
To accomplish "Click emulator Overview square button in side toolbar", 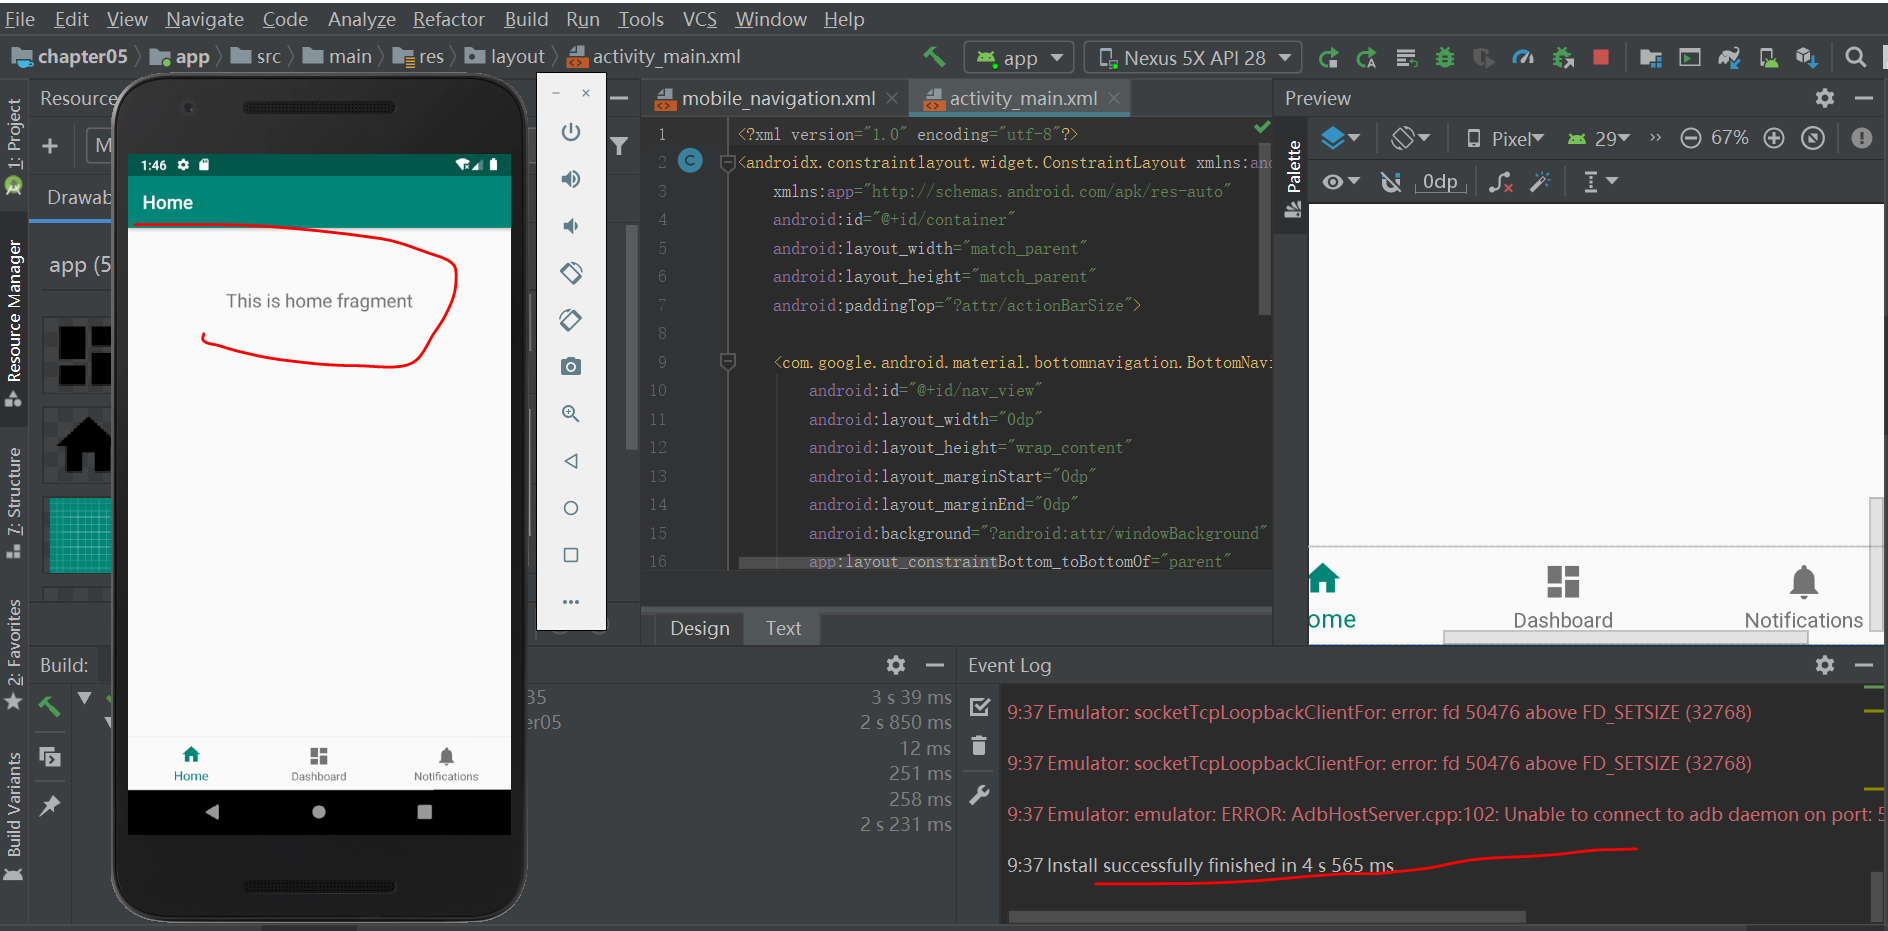I will click(x=571, y=555).
